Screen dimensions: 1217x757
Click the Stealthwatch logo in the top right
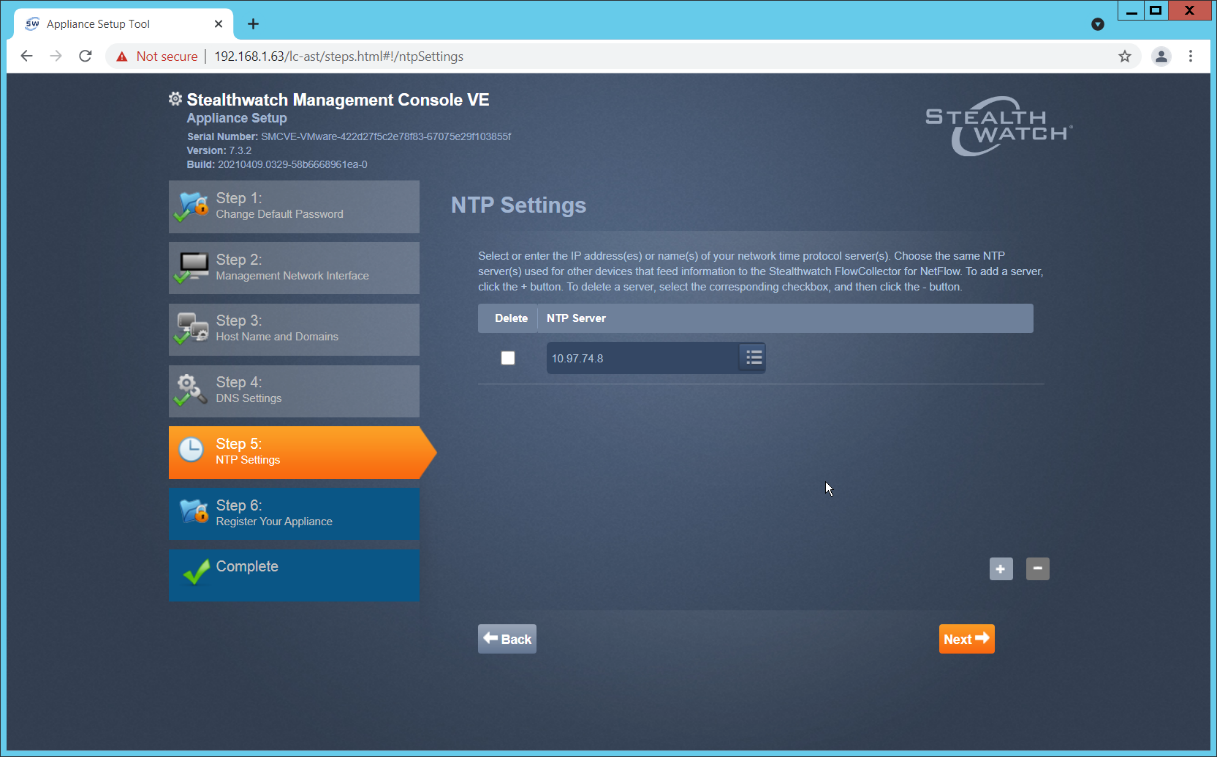pyautogui.click(x=997, y=125)
